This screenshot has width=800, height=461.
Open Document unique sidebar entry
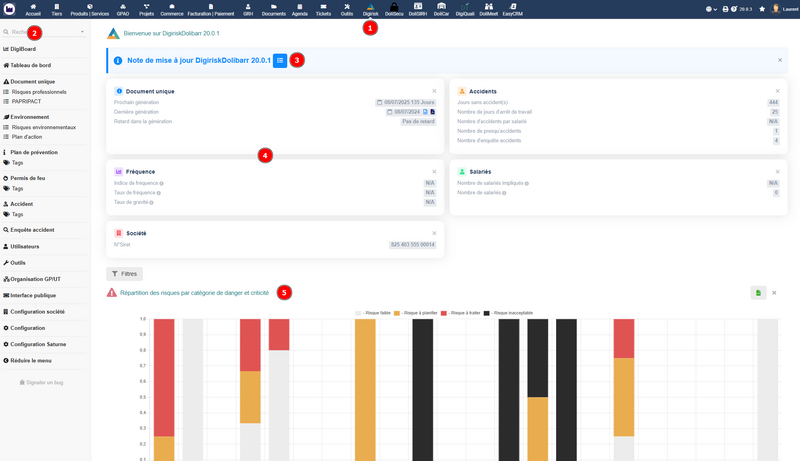coord(29,82)
